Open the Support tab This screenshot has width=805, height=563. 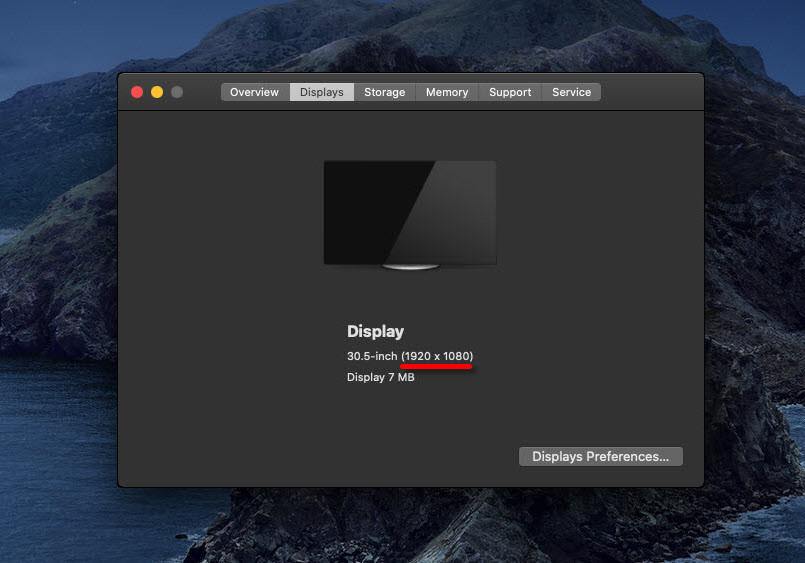pos(510,92)
